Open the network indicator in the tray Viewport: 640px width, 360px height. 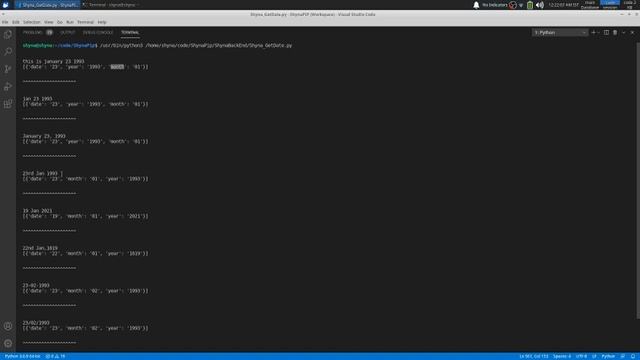(521, 5)
